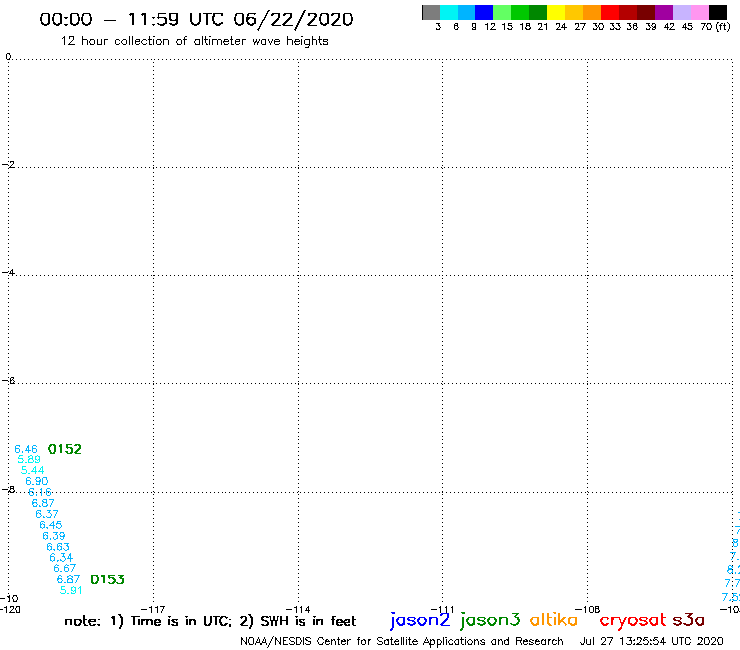This screenshot has height=650, width=740.
Task: Select the -4 latitude axis label
Action: (x=8, y=272)
